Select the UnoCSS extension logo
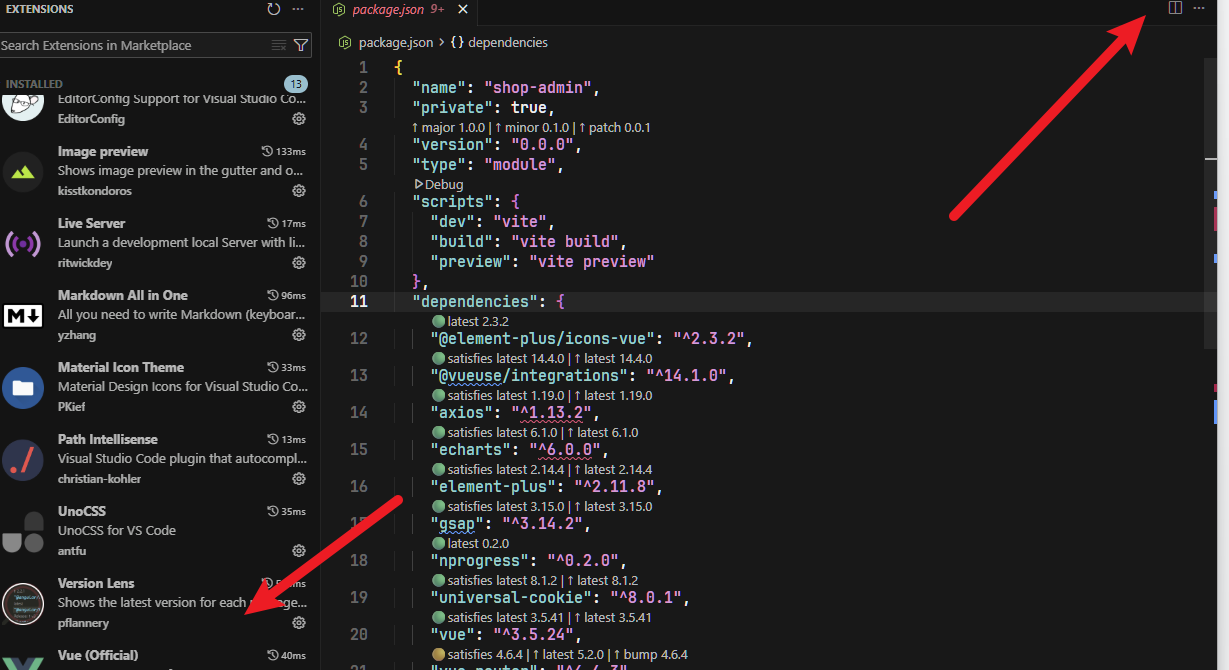 click(x=23, y=532)
